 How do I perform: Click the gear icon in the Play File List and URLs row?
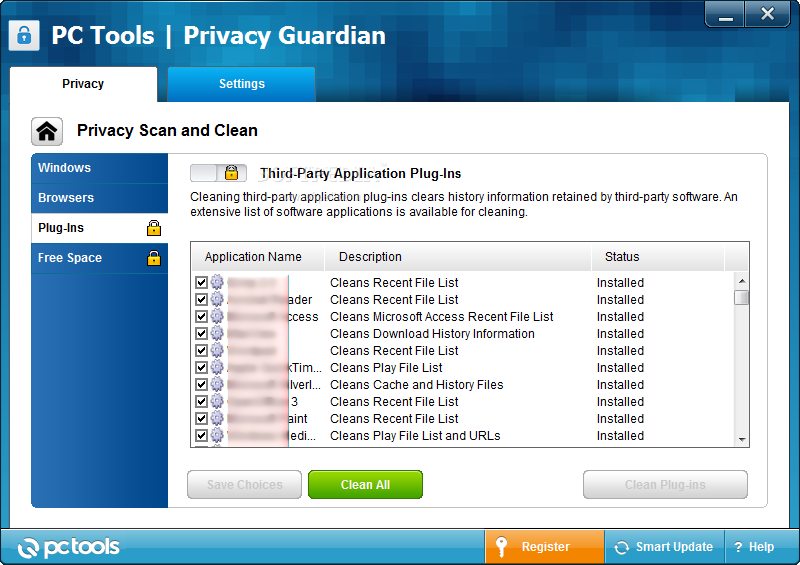coord(217,435)
